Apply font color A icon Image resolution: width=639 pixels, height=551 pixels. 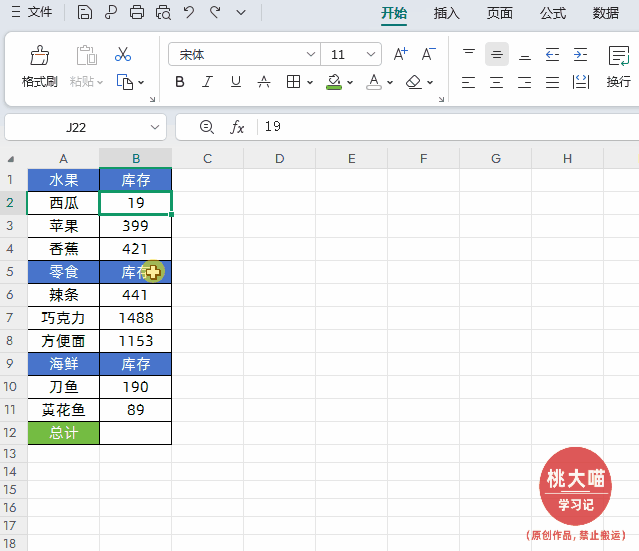374,82
